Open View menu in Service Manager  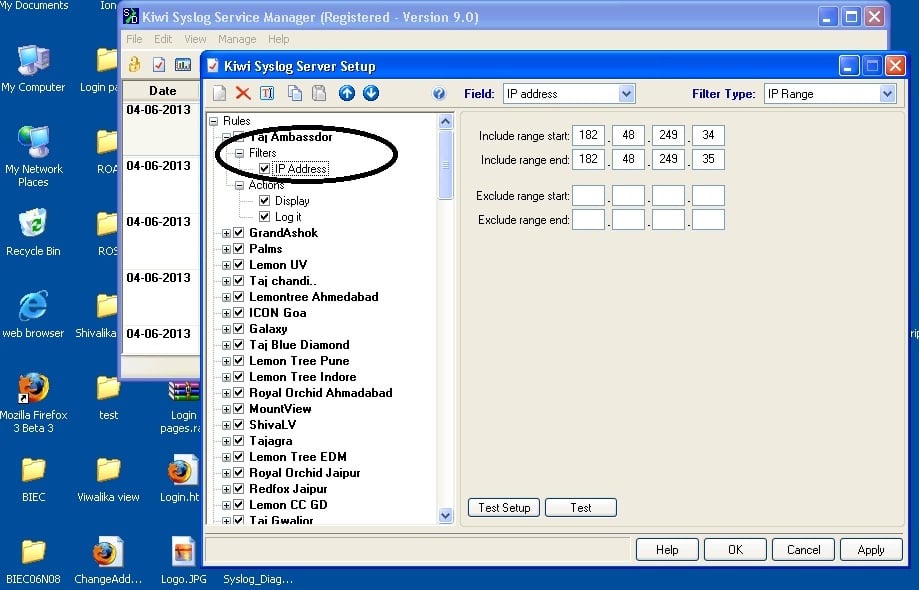[195, 39]
